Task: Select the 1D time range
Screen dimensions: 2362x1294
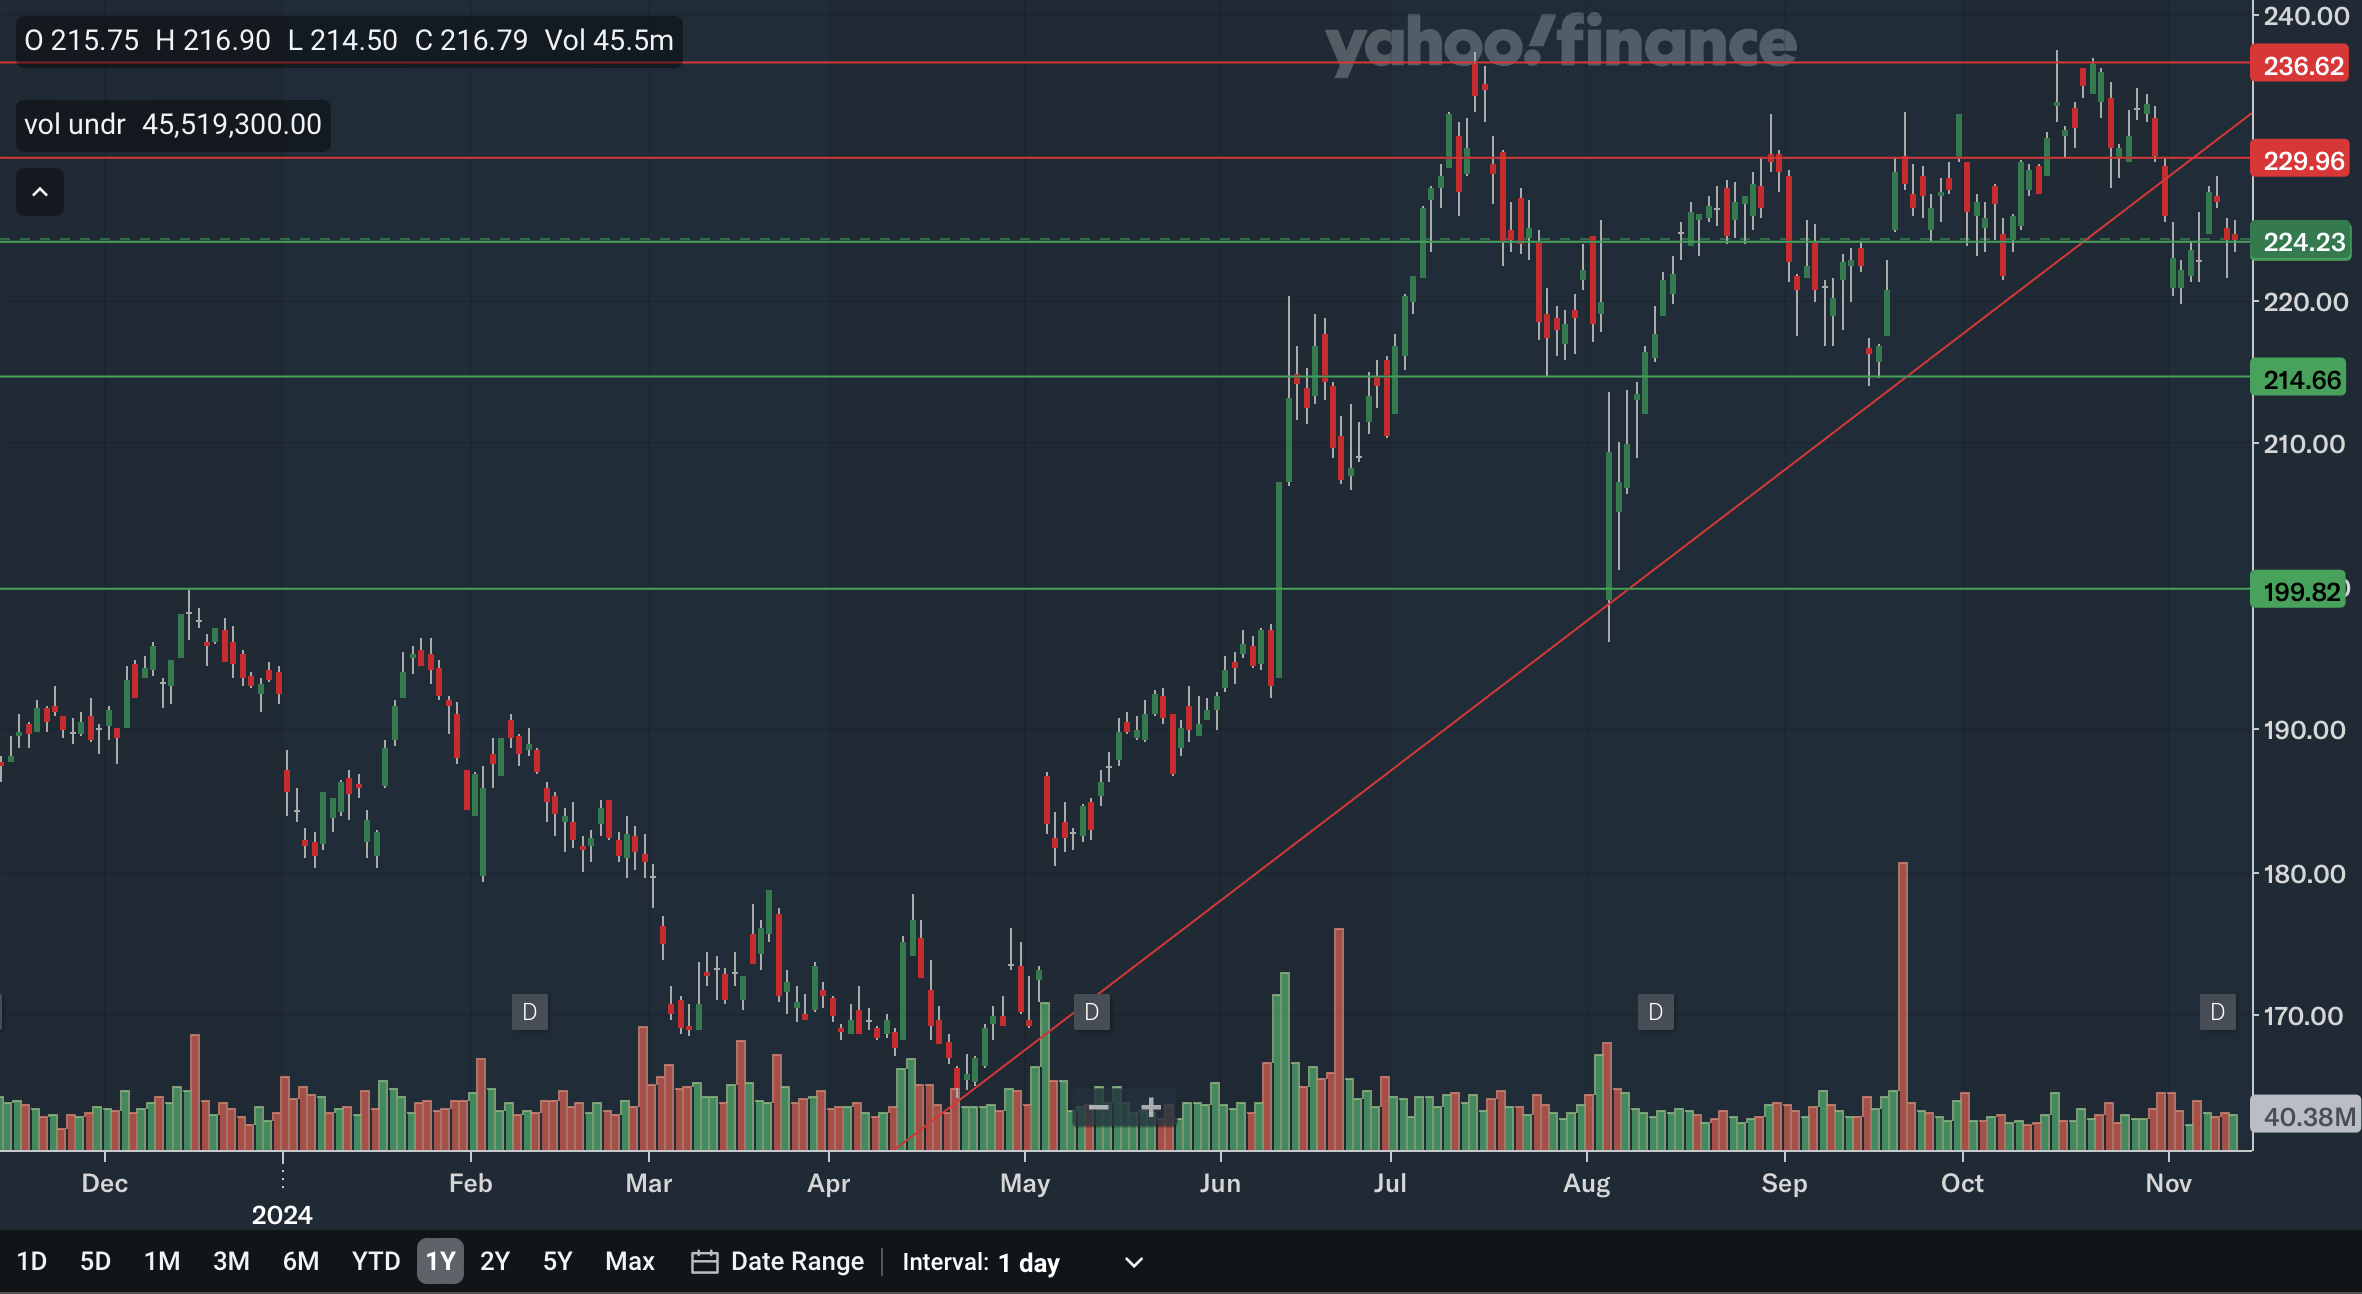Action: [32, 1262]
